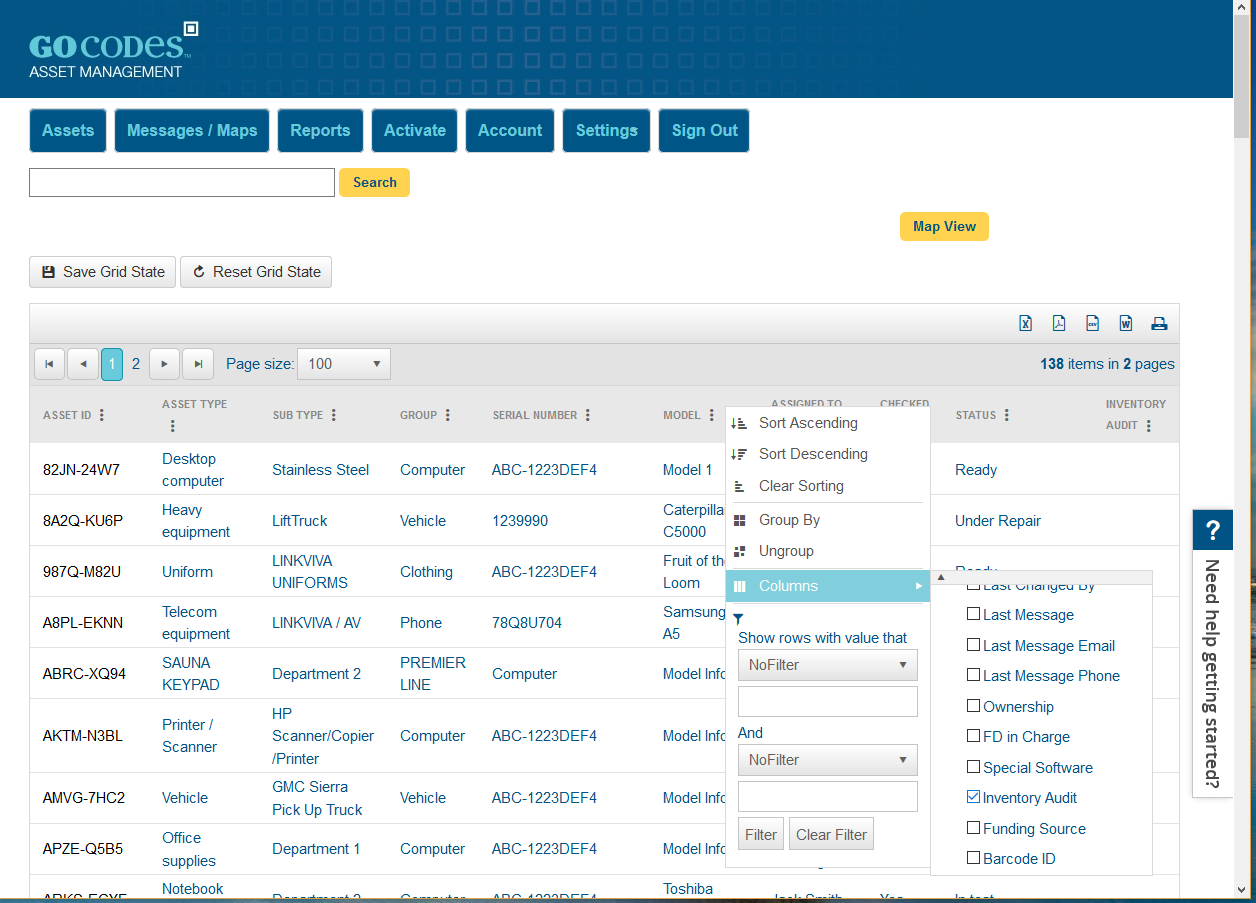Viewport: 1256px width, 903px height.
Task: Open the Serial Number column menu dots
Action: click(588, 415)
